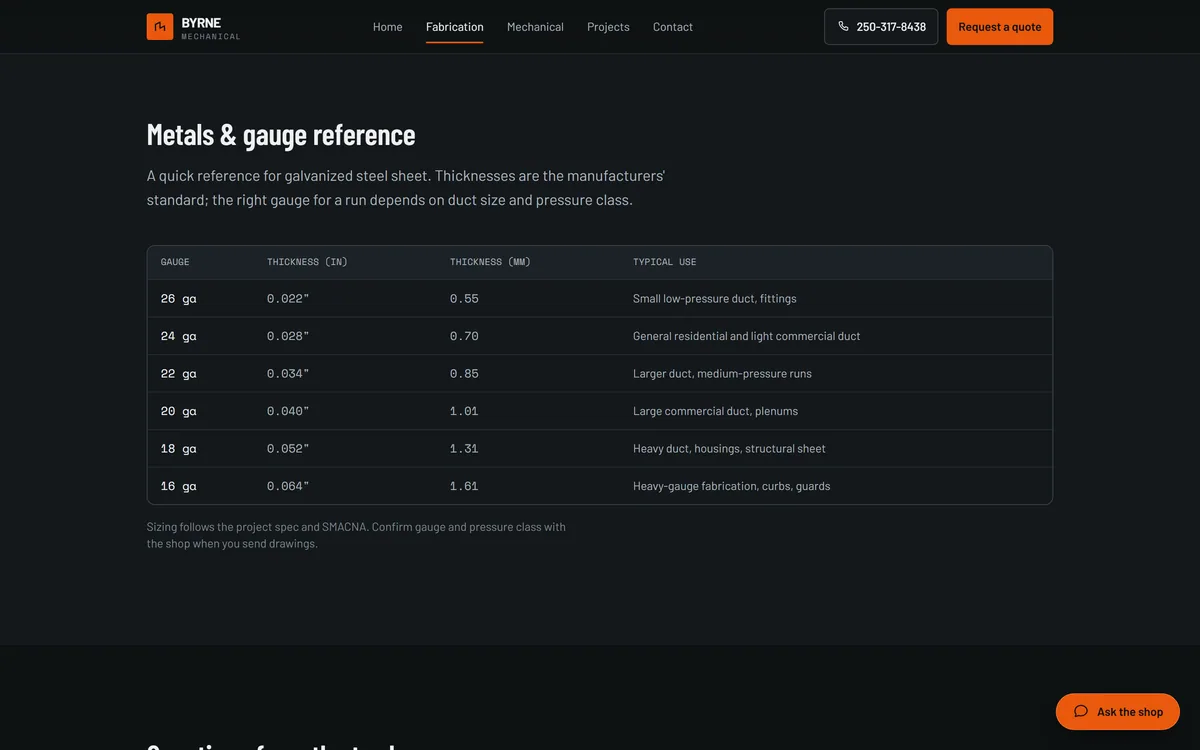This screenshot has height=750, width=1200.
Task: Click "General residential and light commercial duct" text
Action: (x=747, y=336)
